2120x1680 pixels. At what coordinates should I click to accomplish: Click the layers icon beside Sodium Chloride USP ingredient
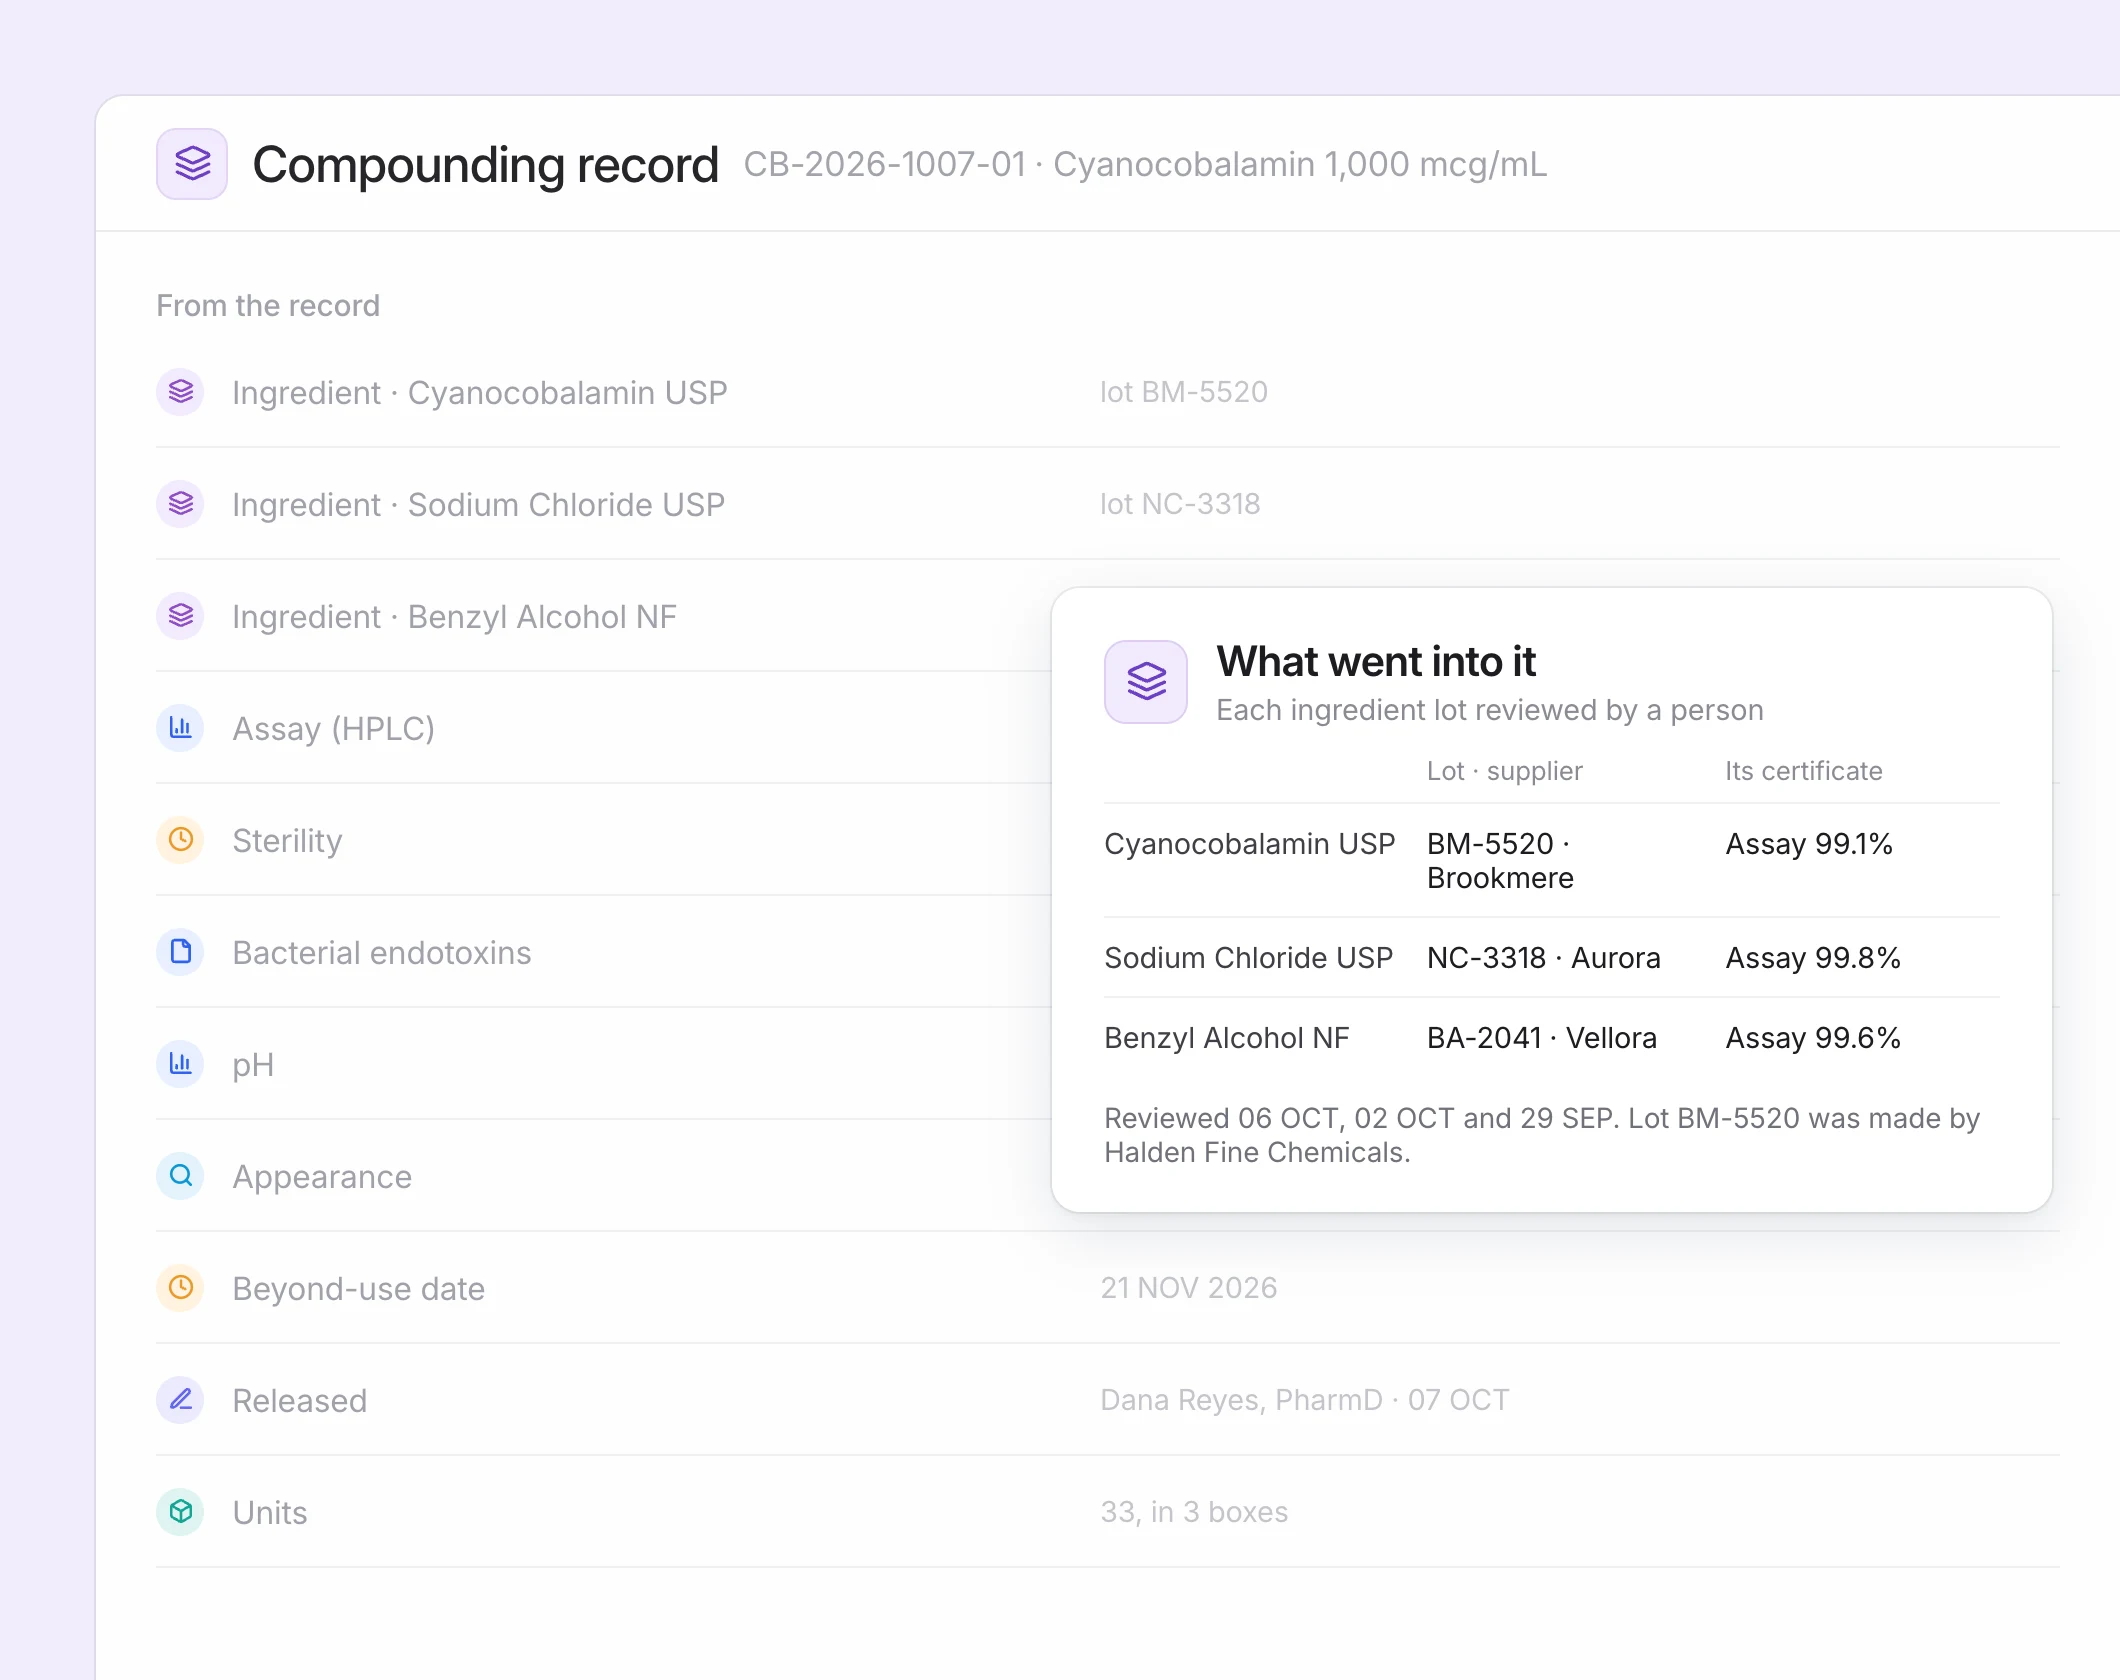tap(181, 504)
